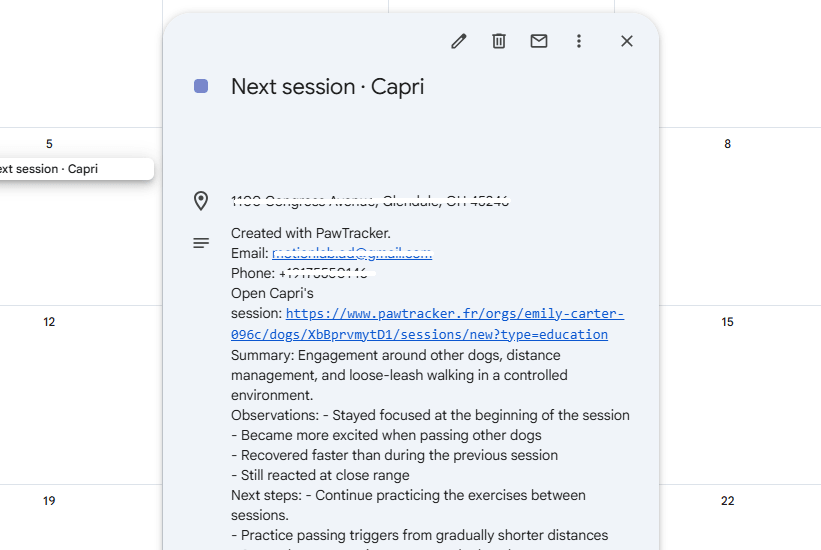
Task: Select calendar day 22
Action: (x=727, y=501)
